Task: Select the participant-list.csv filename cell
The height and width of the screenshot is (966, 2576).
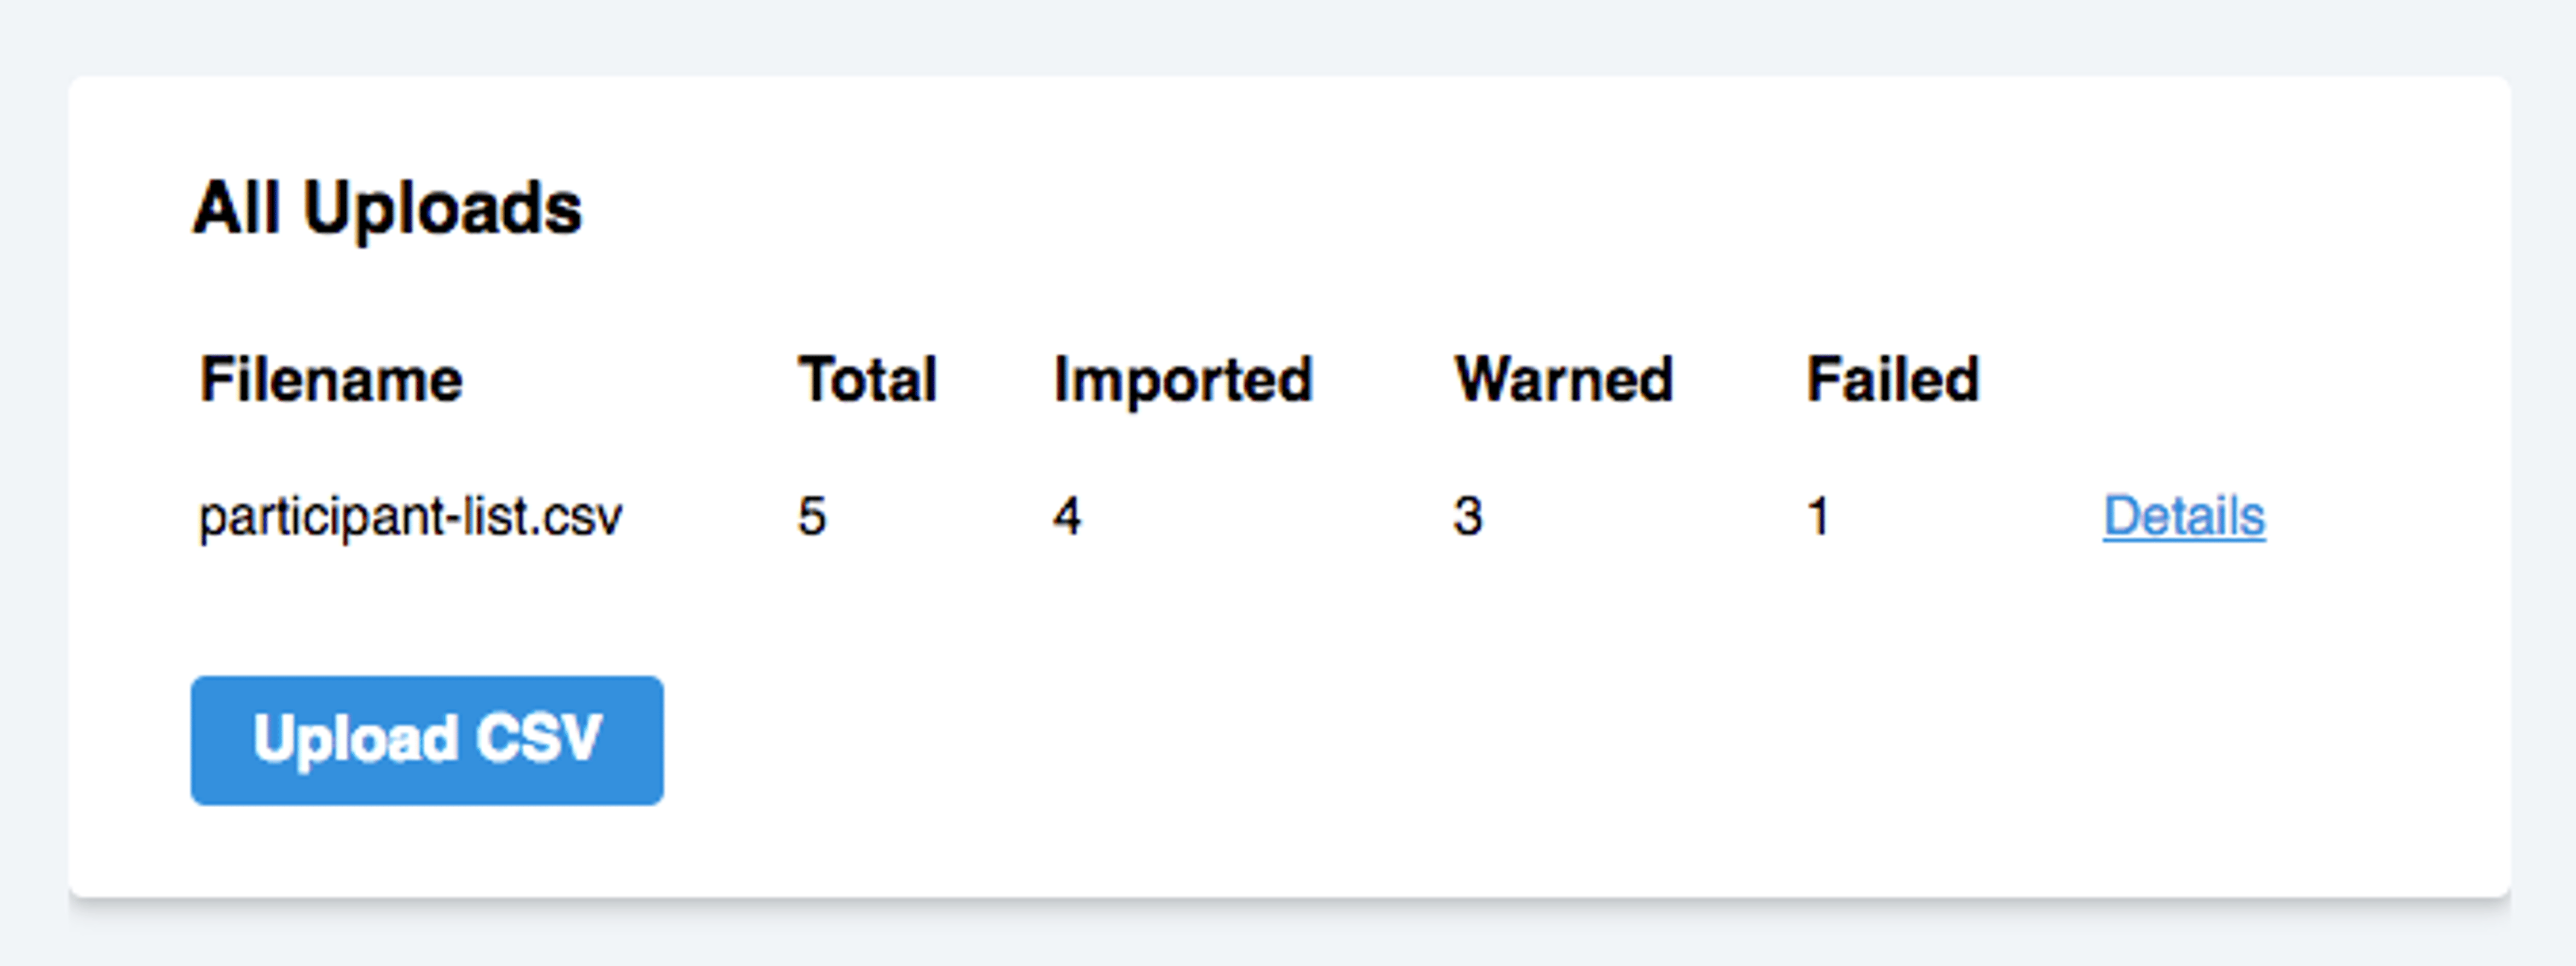Action: tap(411, 517)
